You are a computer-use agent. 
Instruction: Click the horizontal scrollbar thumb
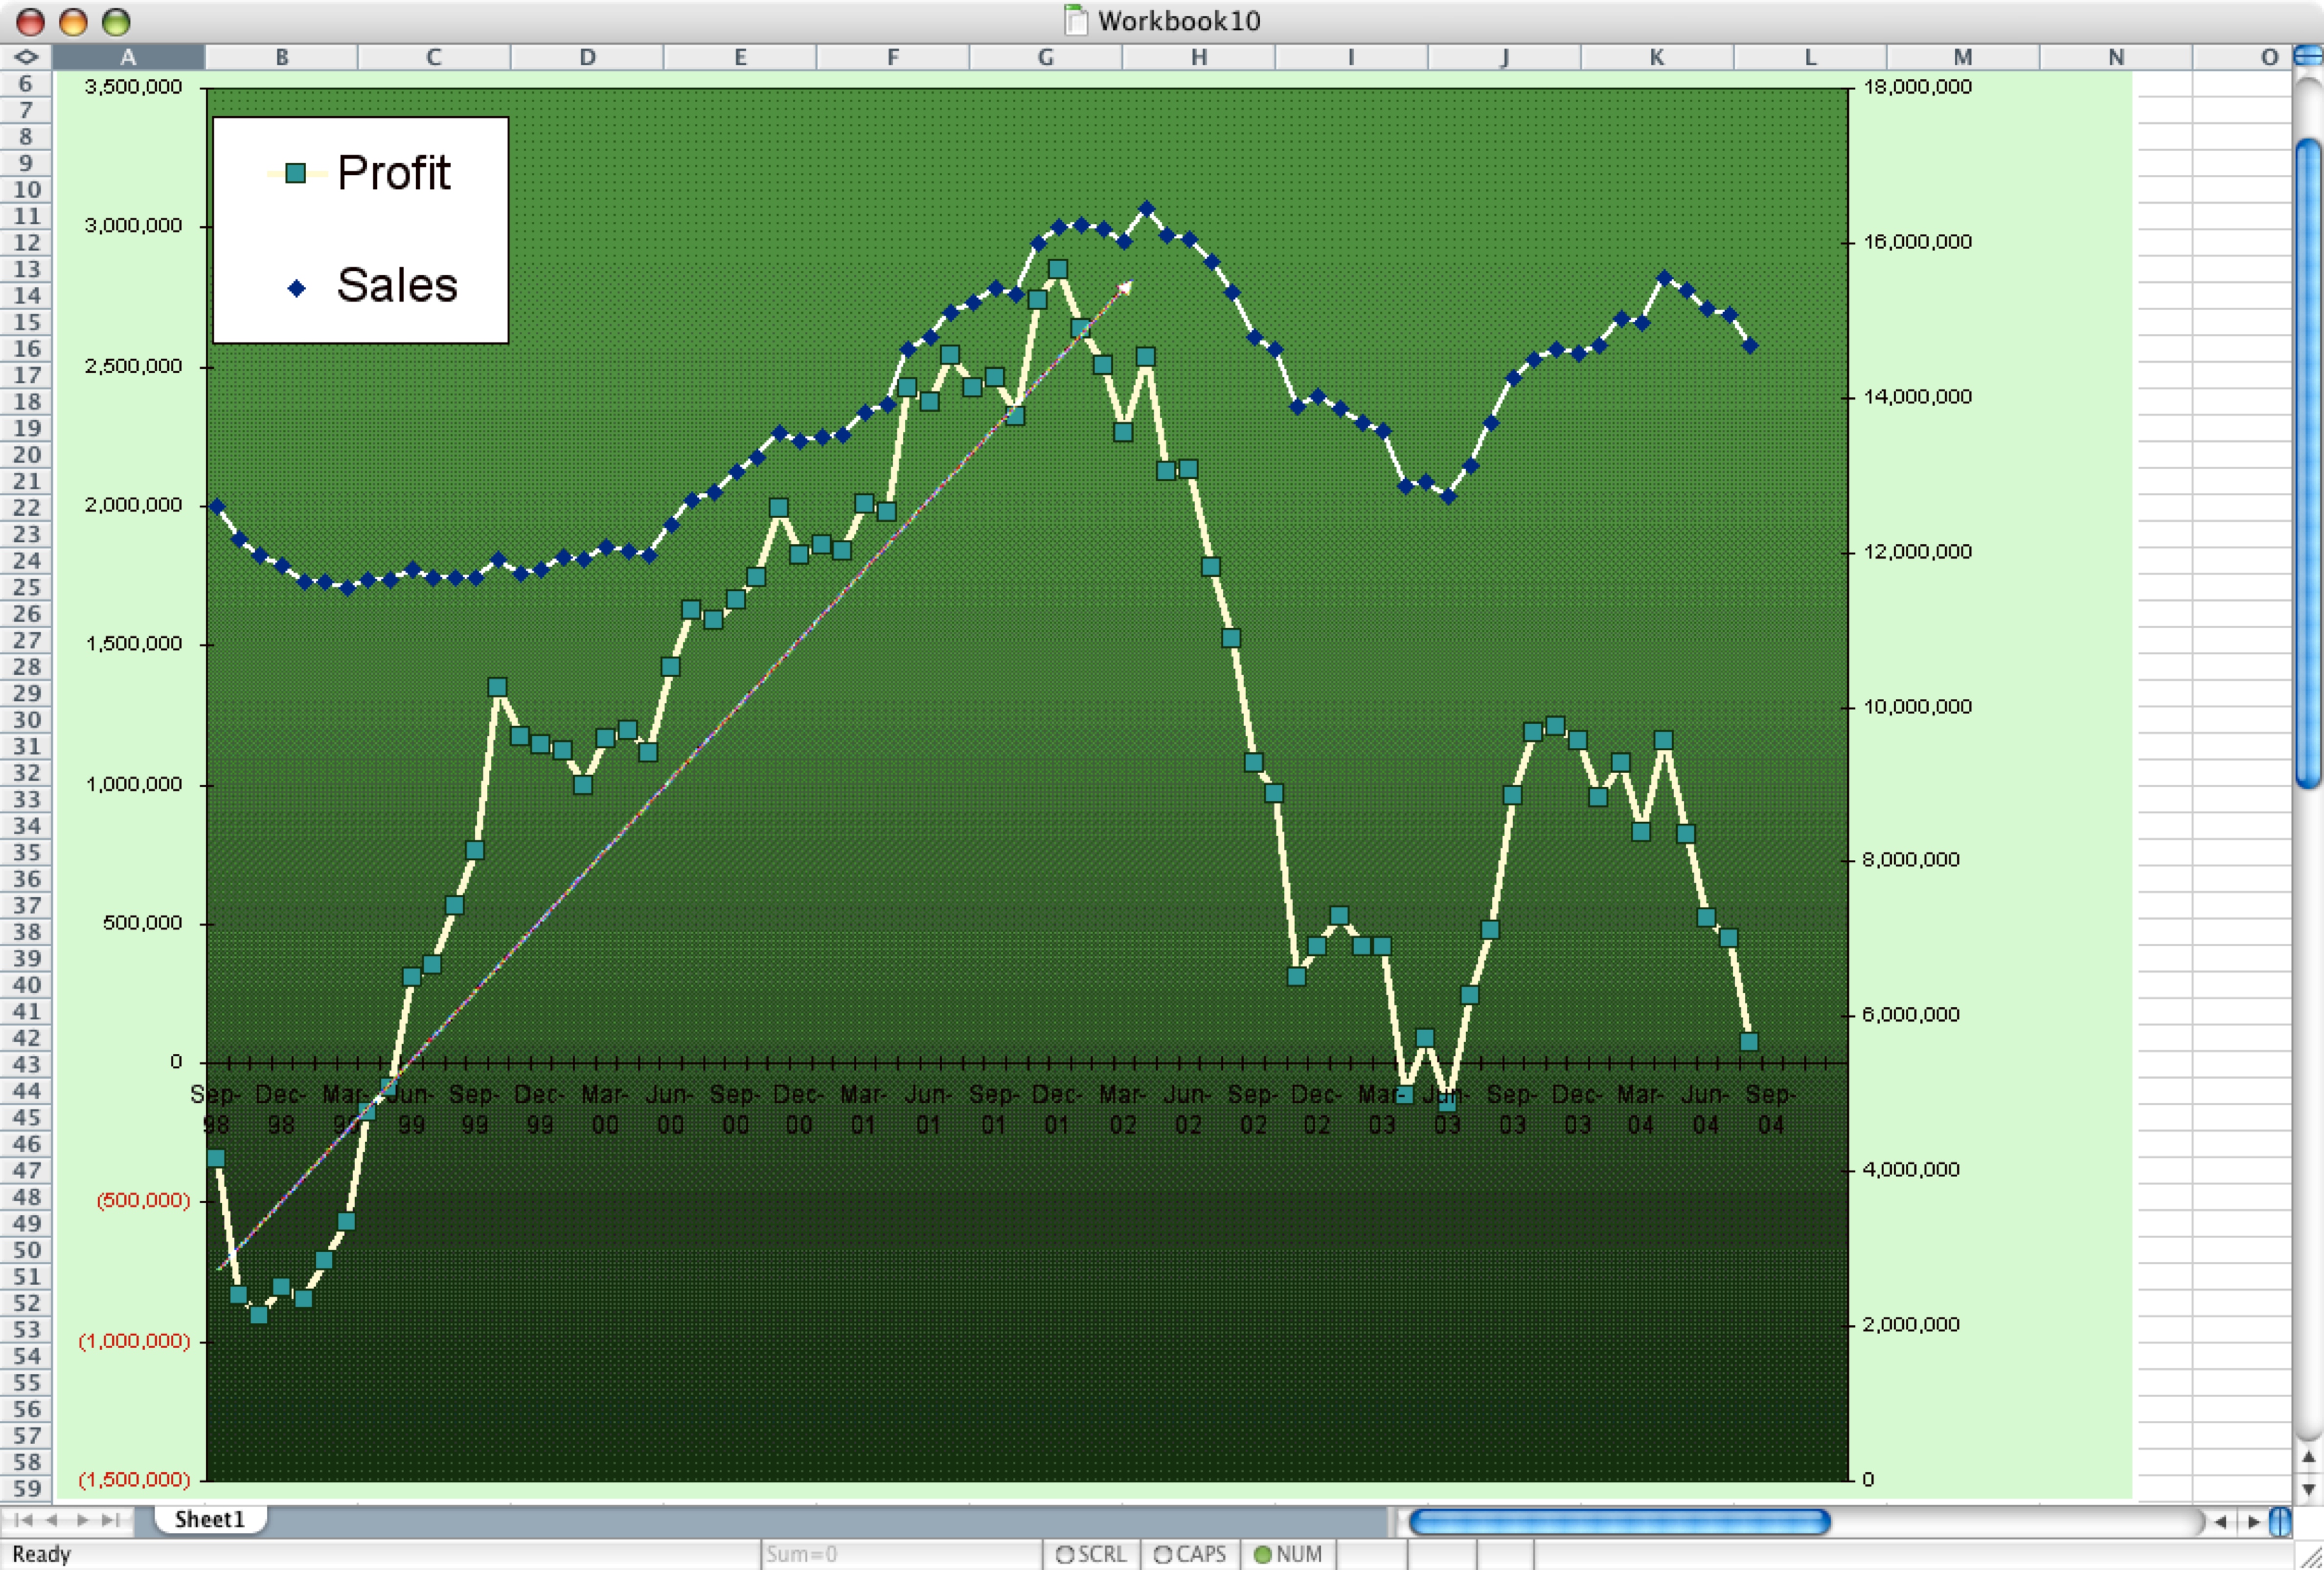[1619, 1522]
